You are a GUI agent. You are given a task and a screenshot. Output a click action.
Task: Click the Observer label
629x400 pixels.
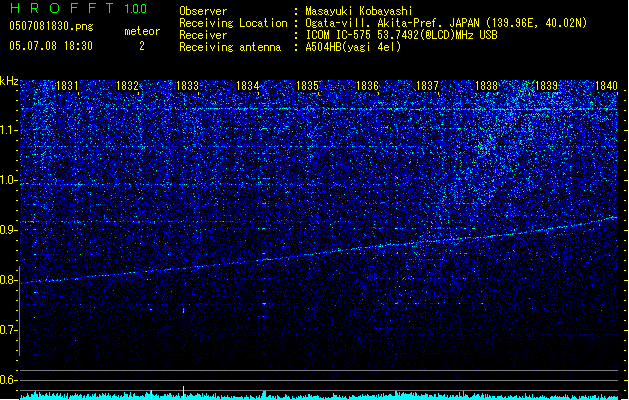click(203, 11)
